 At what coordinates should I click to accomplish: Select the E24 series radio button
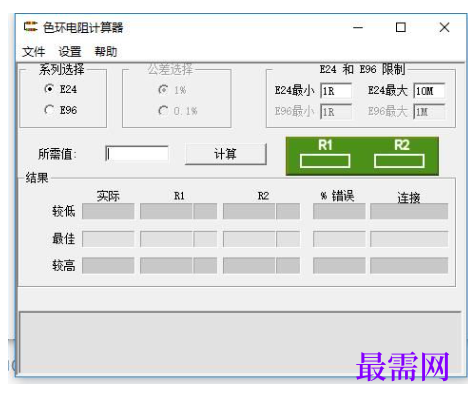[x=60, y=89]
